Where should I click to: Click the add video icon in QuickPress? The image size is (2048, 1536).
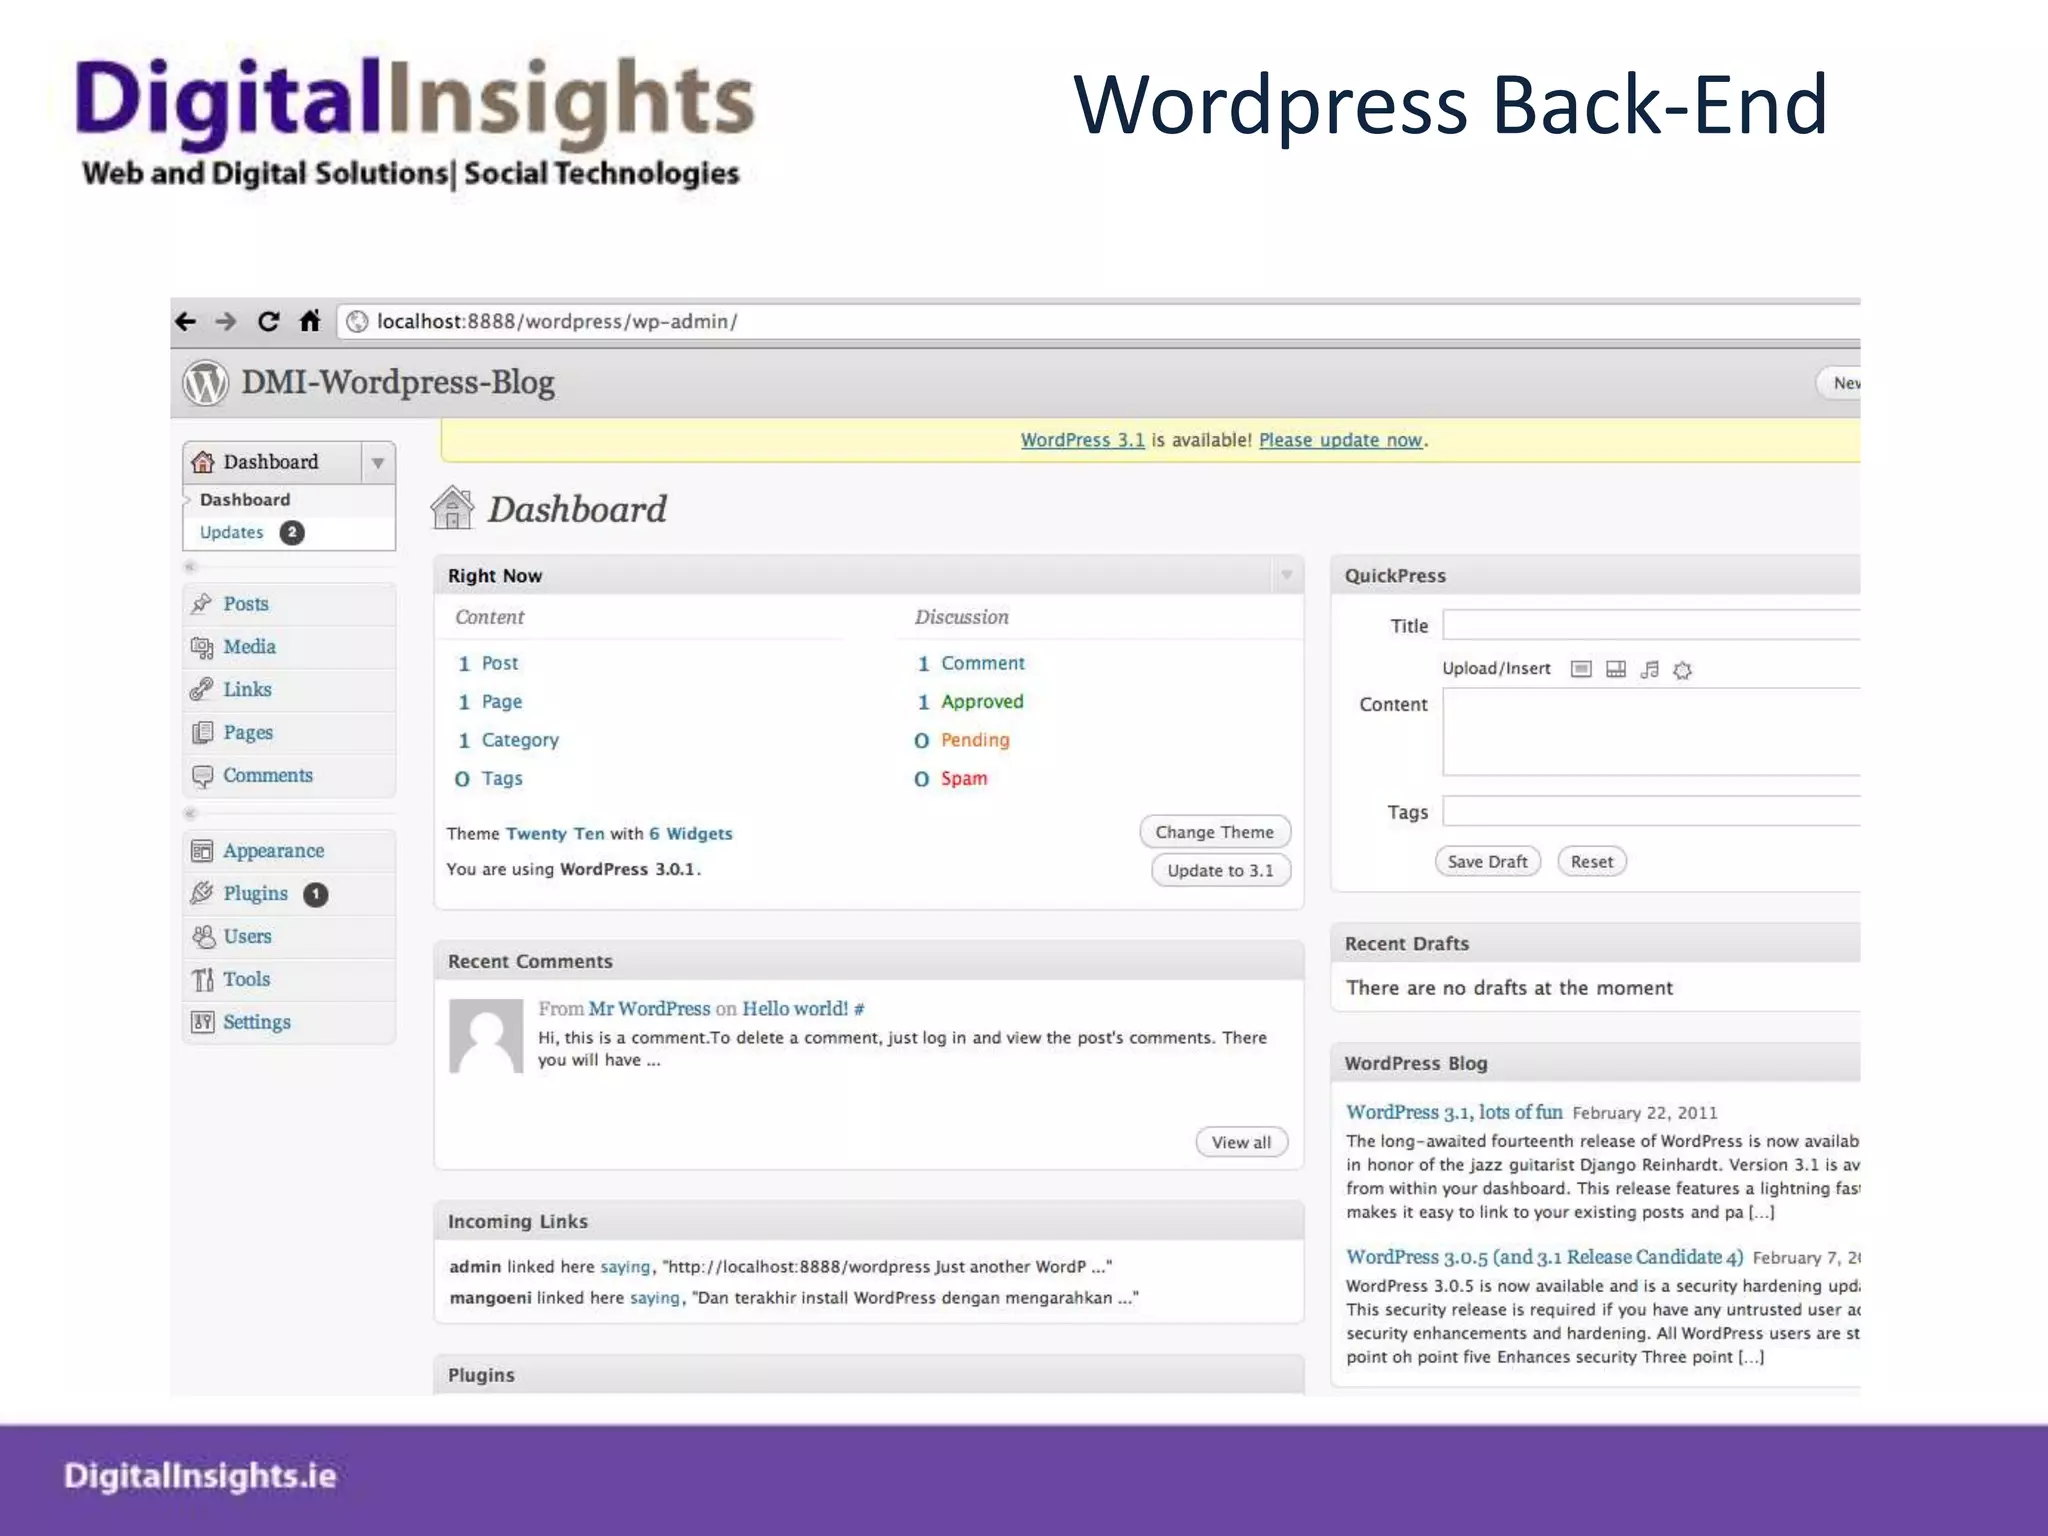tap(1616, 669)
